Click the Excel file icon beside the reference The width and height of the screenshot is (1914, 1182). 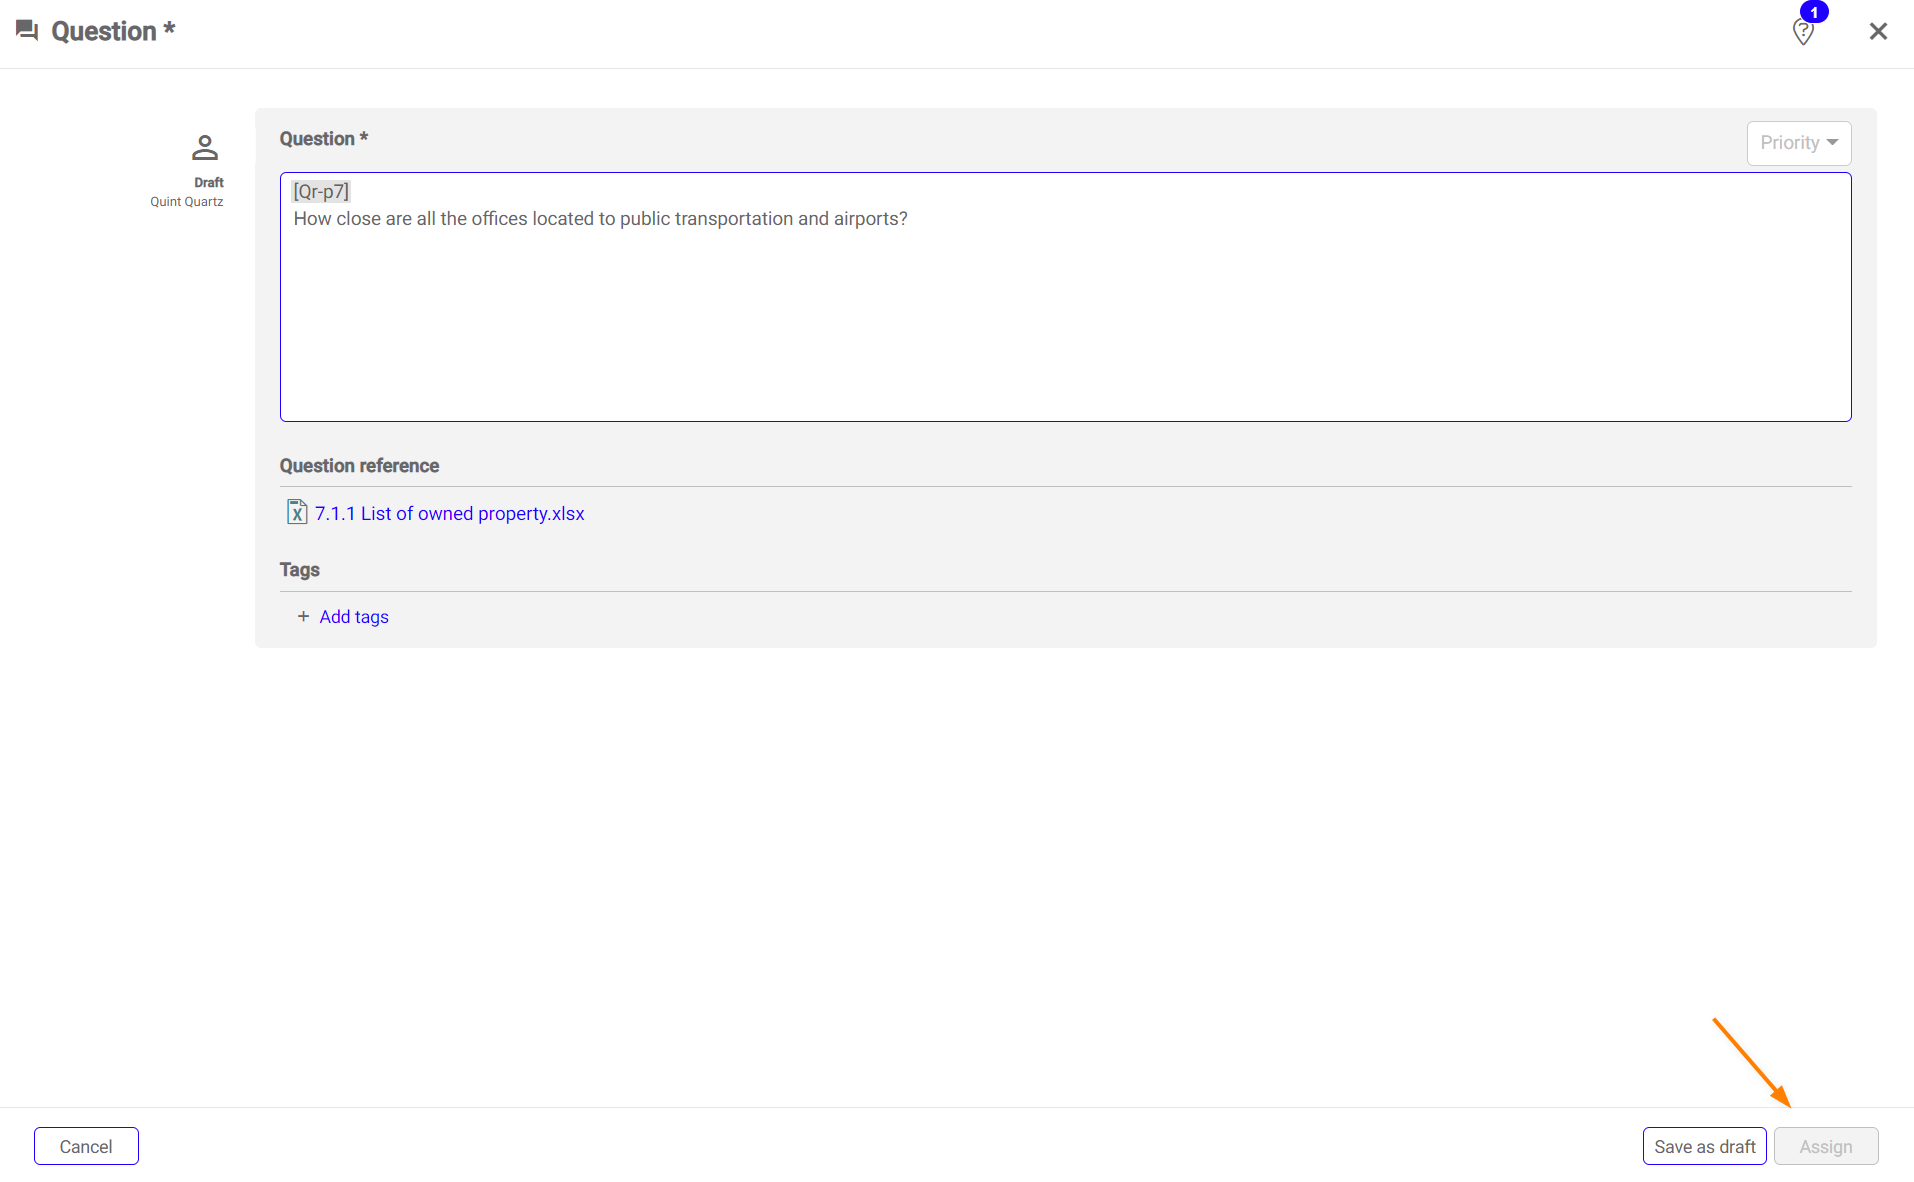pos(297,512)
